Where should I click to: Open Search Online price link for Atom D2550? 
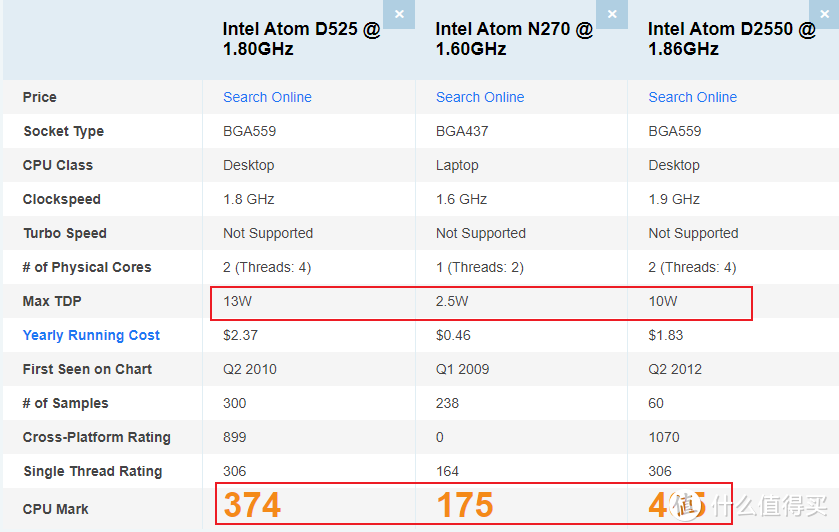point(692,97)
